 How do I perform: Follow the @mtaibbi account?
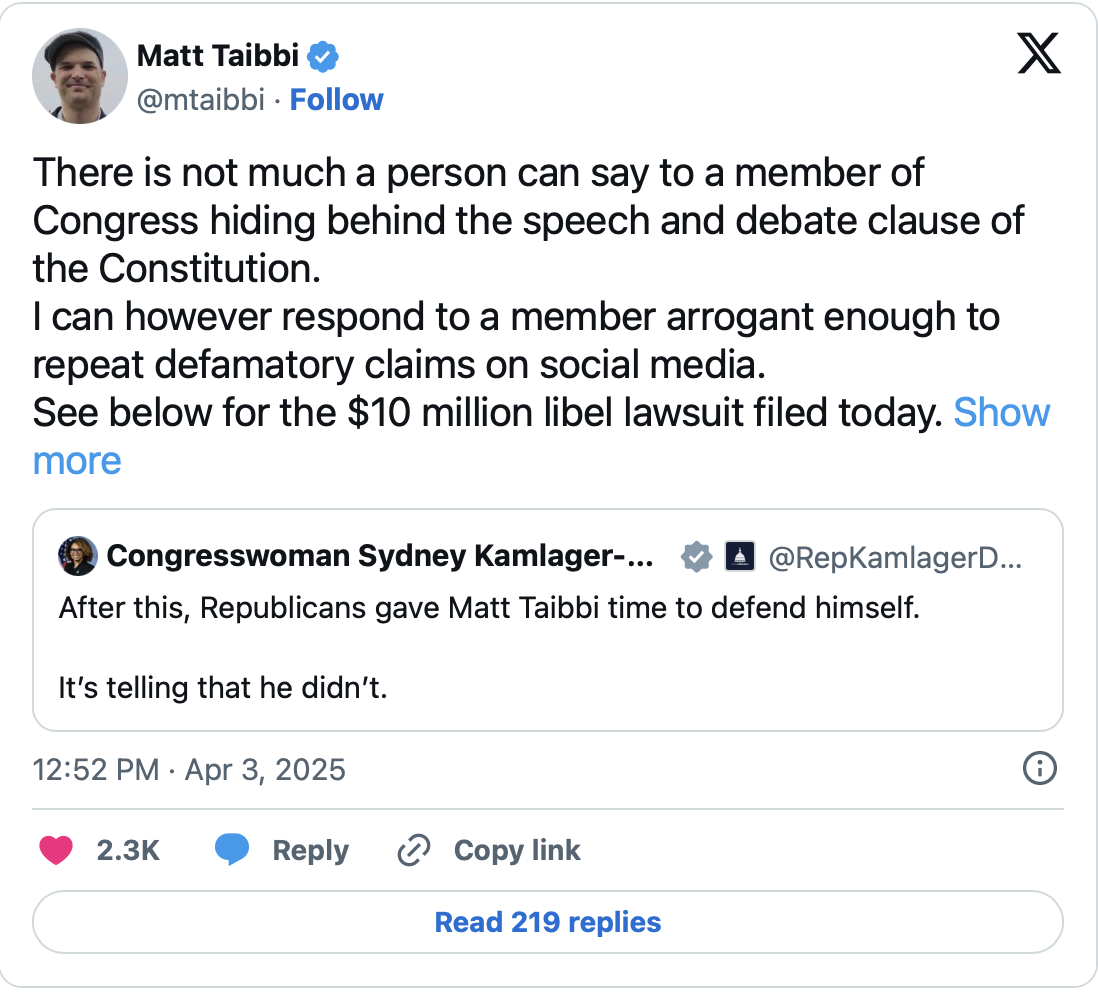[x=337, y=99]
